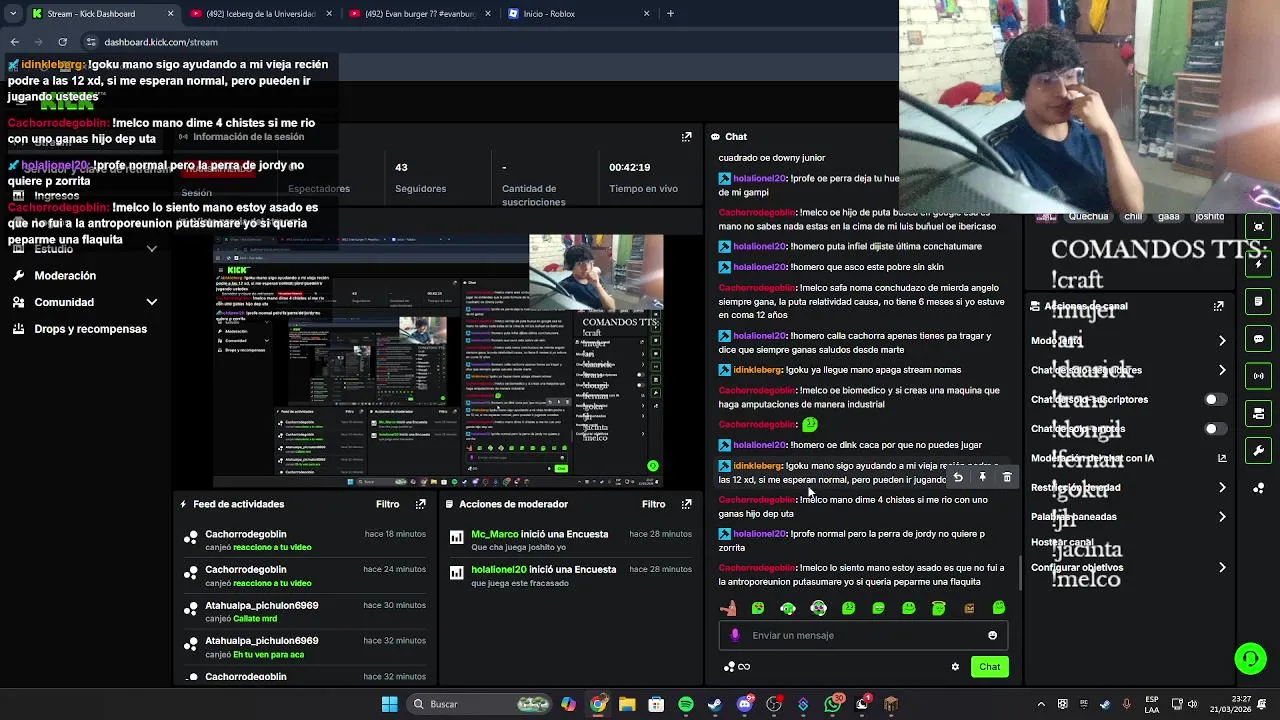
Task: Switch to Evan burger browser tab
Action: (x=418, y=14)
